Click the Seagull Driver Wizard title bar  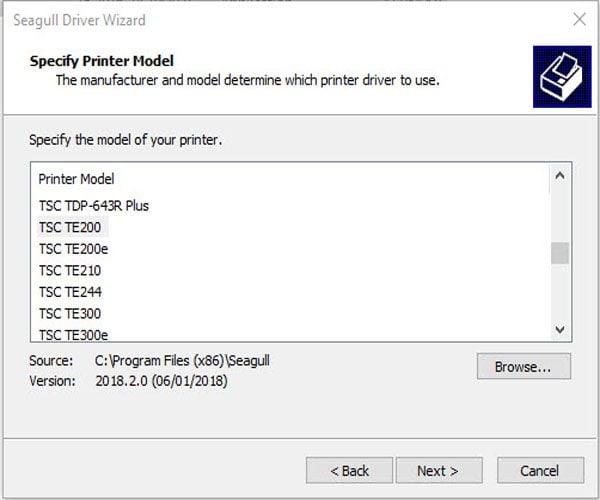click(250, 18)
